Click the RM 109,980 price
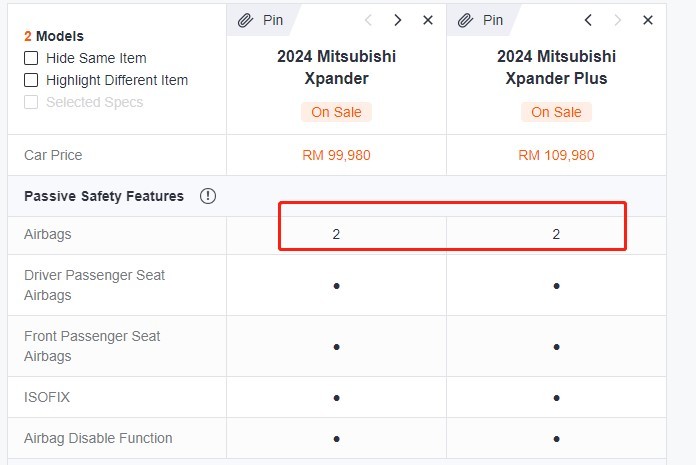The image size is (696, 465). [556, 155]
